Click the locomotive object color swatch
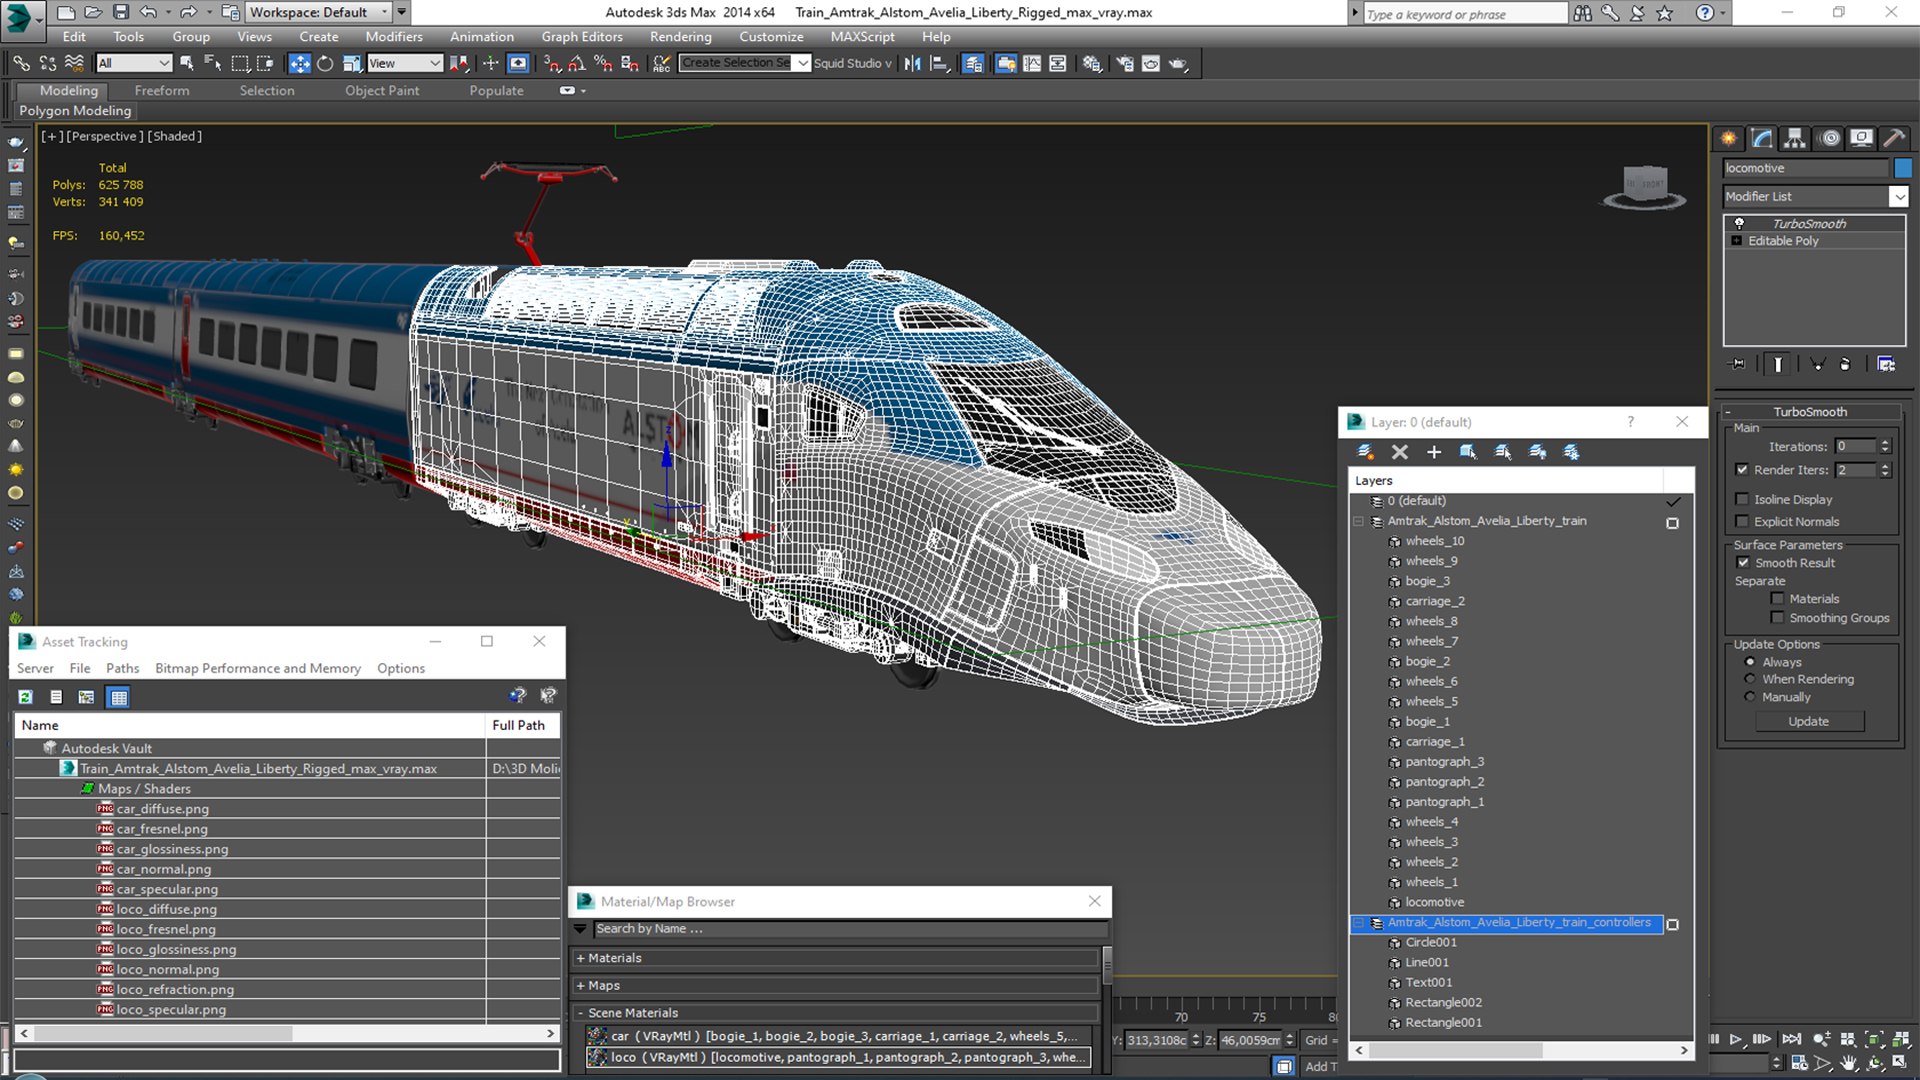The height and width of the screenshot is (1080, 1920). pos(1903,168)
